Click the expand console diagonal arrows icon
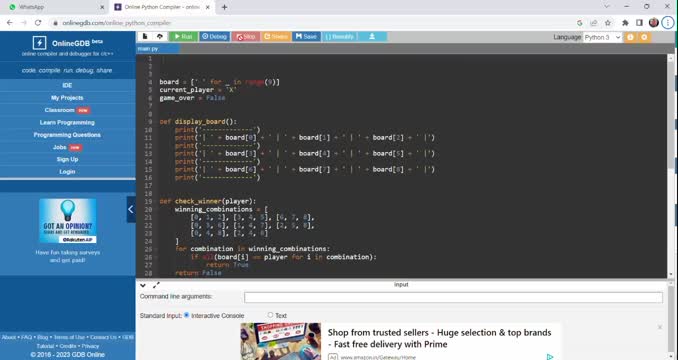Viewport: 678px width, 360px height. coord(156,285)
